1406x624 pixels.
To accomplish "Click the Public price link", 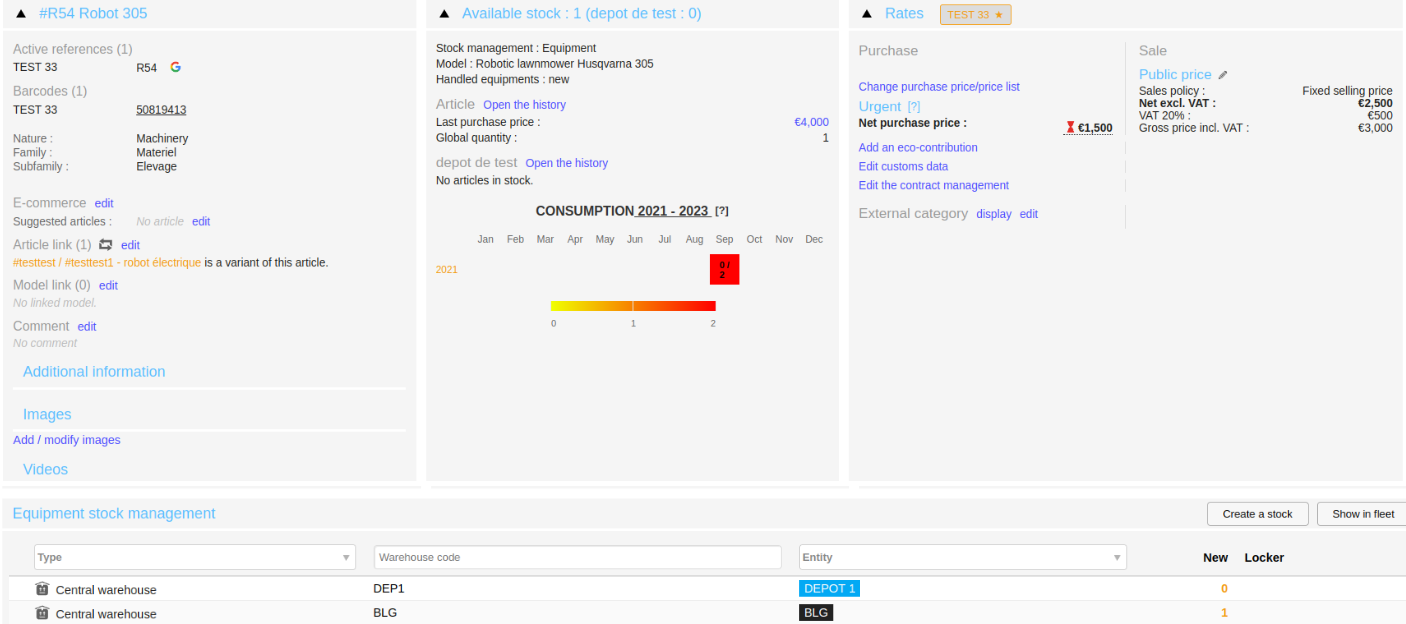I will pos(1175,75).
